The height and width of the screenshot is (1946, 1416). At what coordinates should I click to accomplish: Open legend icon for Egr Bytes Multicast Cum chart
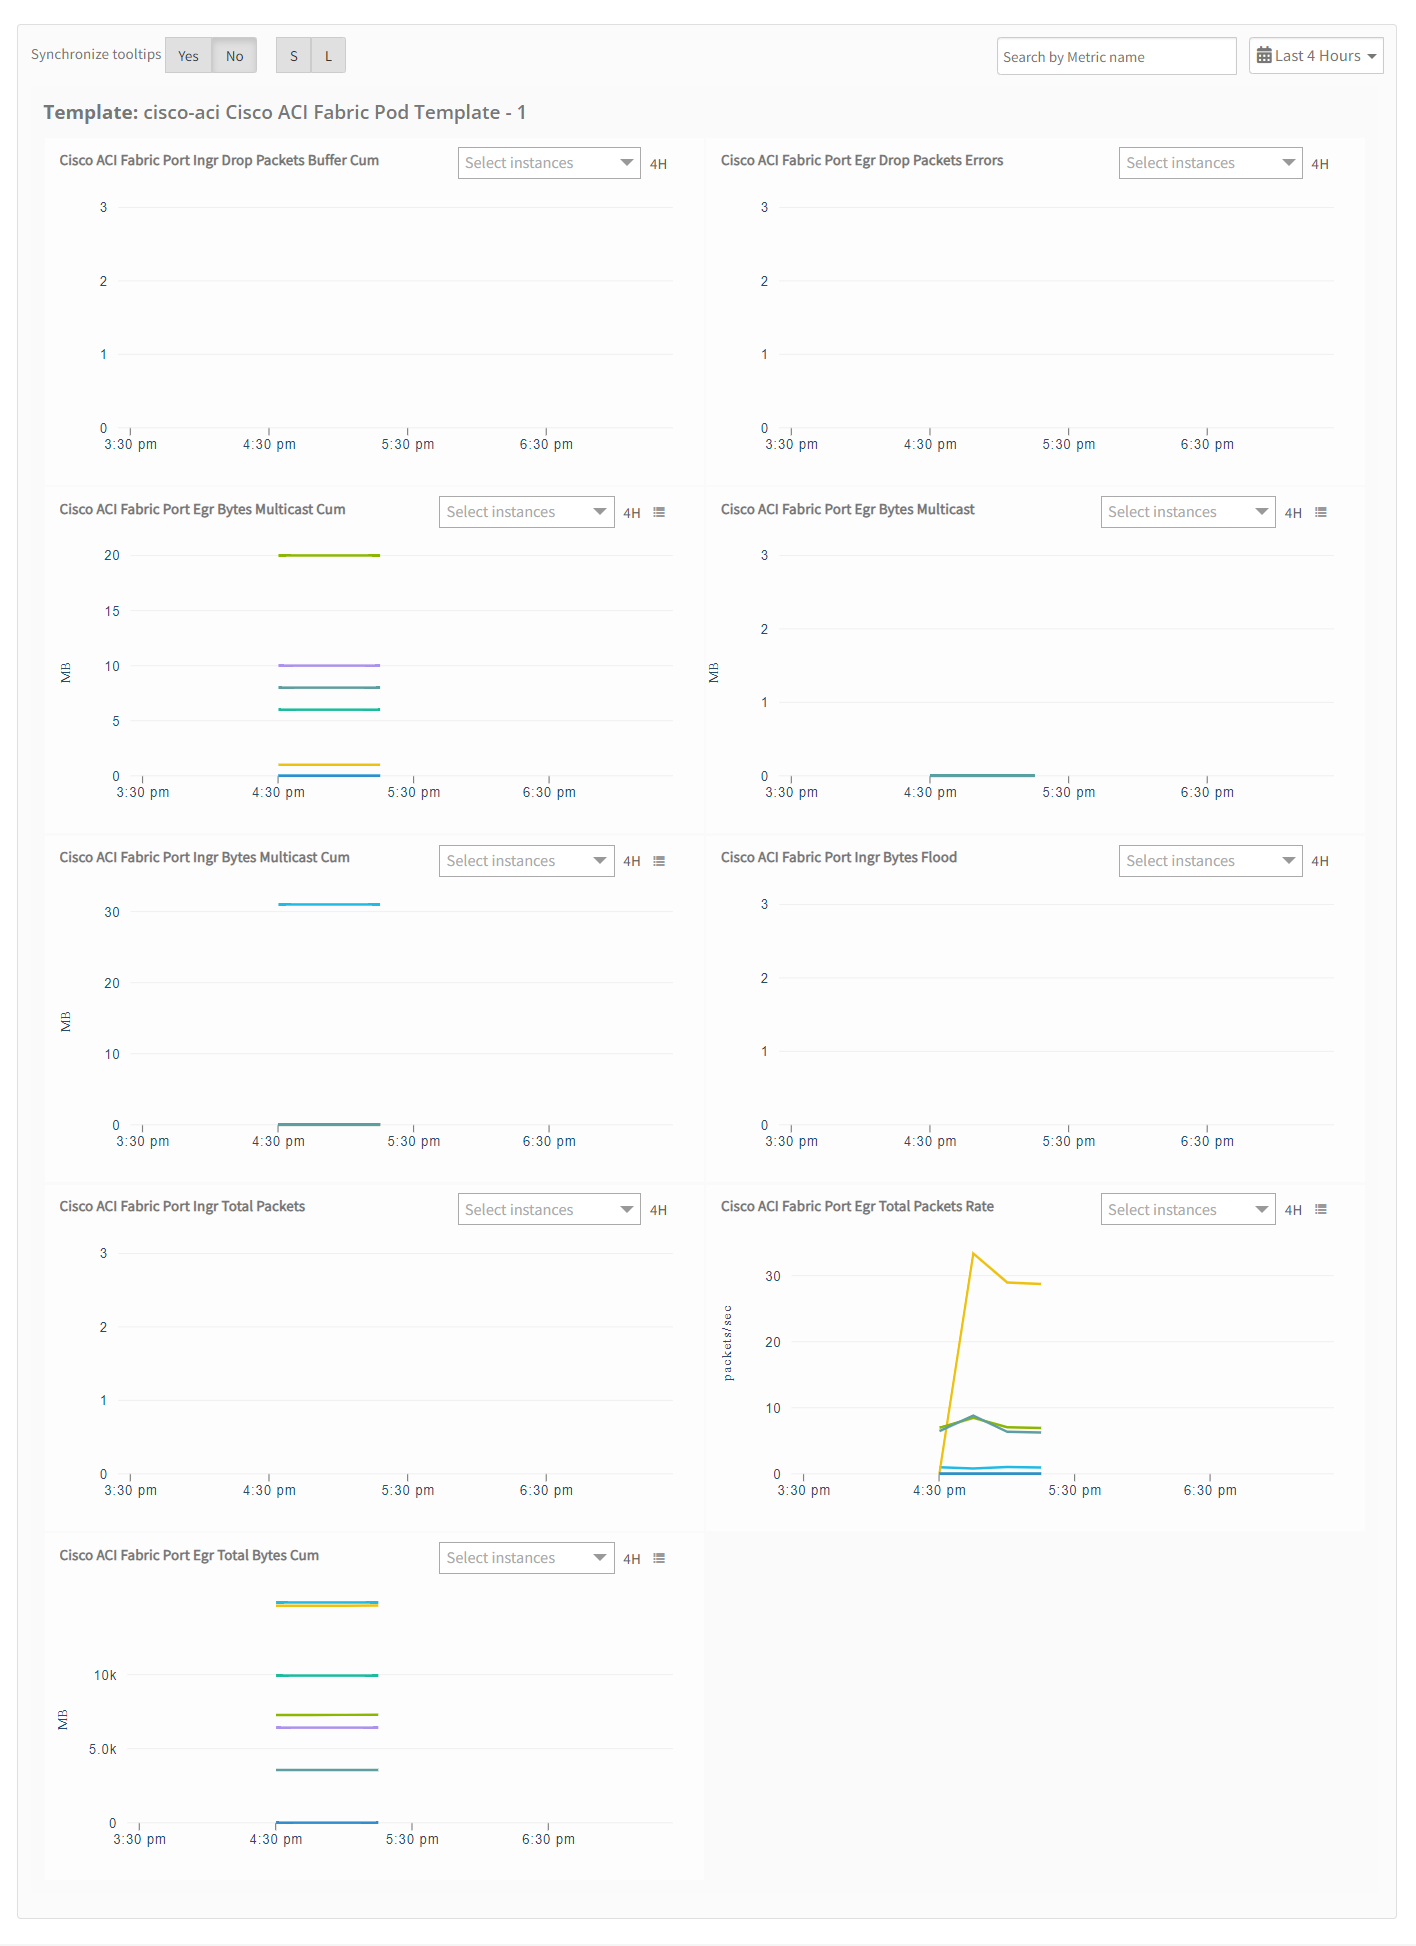point(659,512)
